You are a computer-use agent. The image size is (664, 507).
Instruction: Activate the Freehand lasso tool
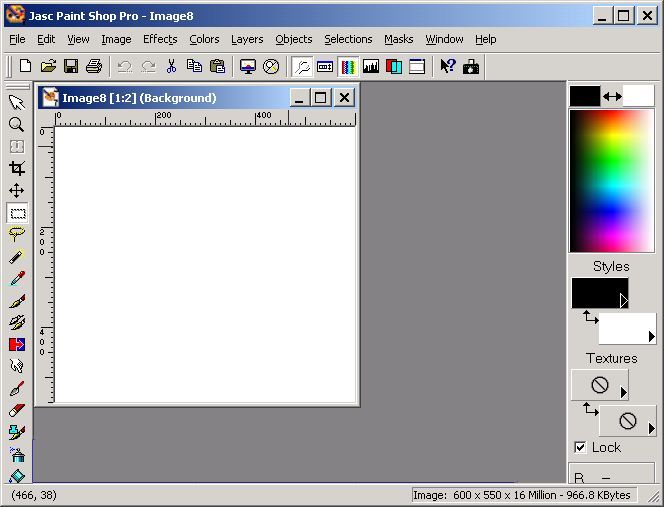17,234
